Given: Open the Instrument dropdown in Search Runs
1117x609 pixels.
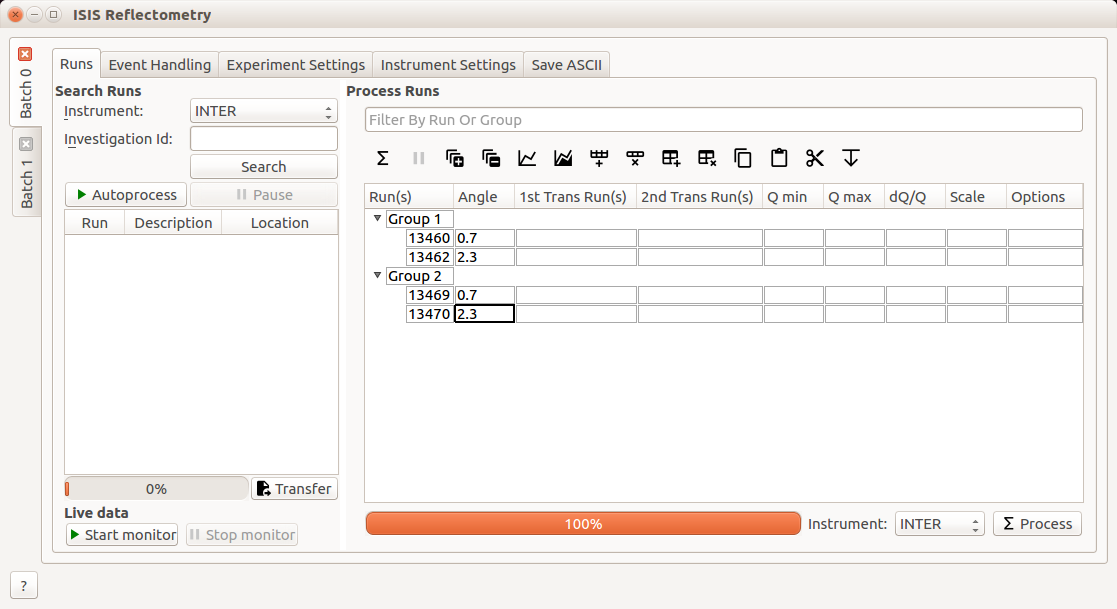Looking at the screenshot, I should click(x=263, y=111).
